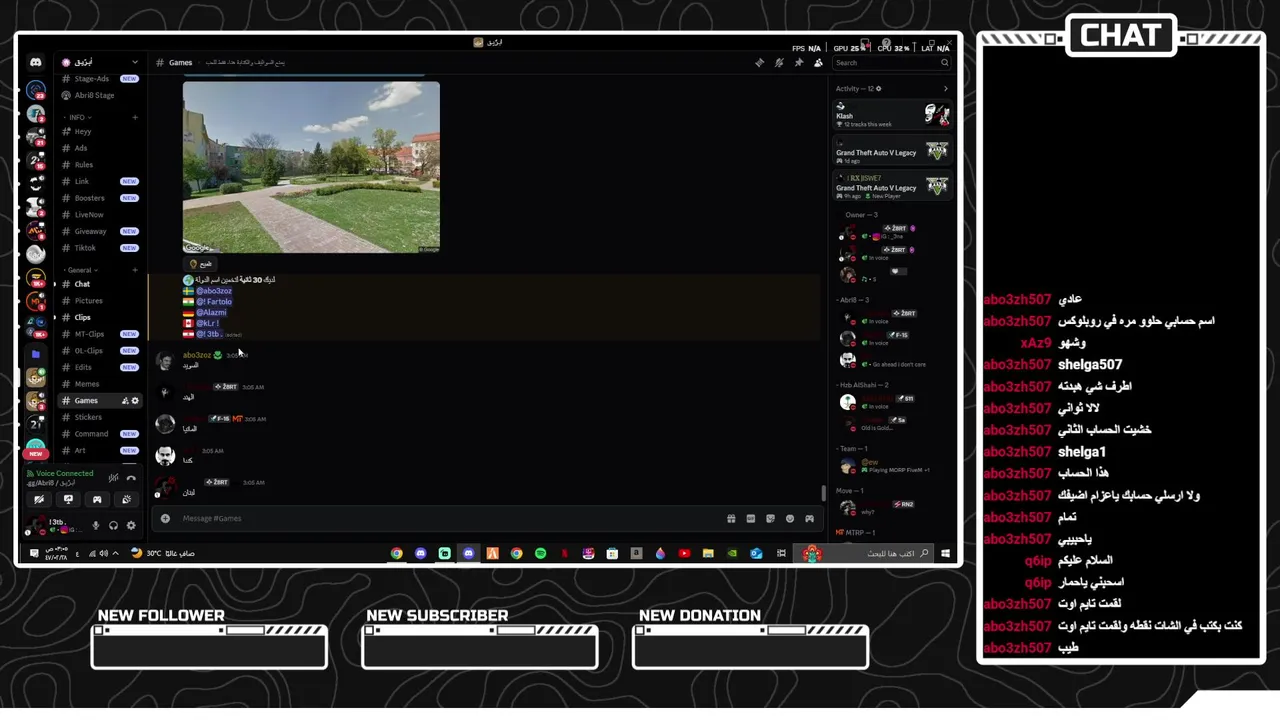Open pinned messages in Games channel
Viewport: 1280px width, 720px height.
click(x=798, y=62)
